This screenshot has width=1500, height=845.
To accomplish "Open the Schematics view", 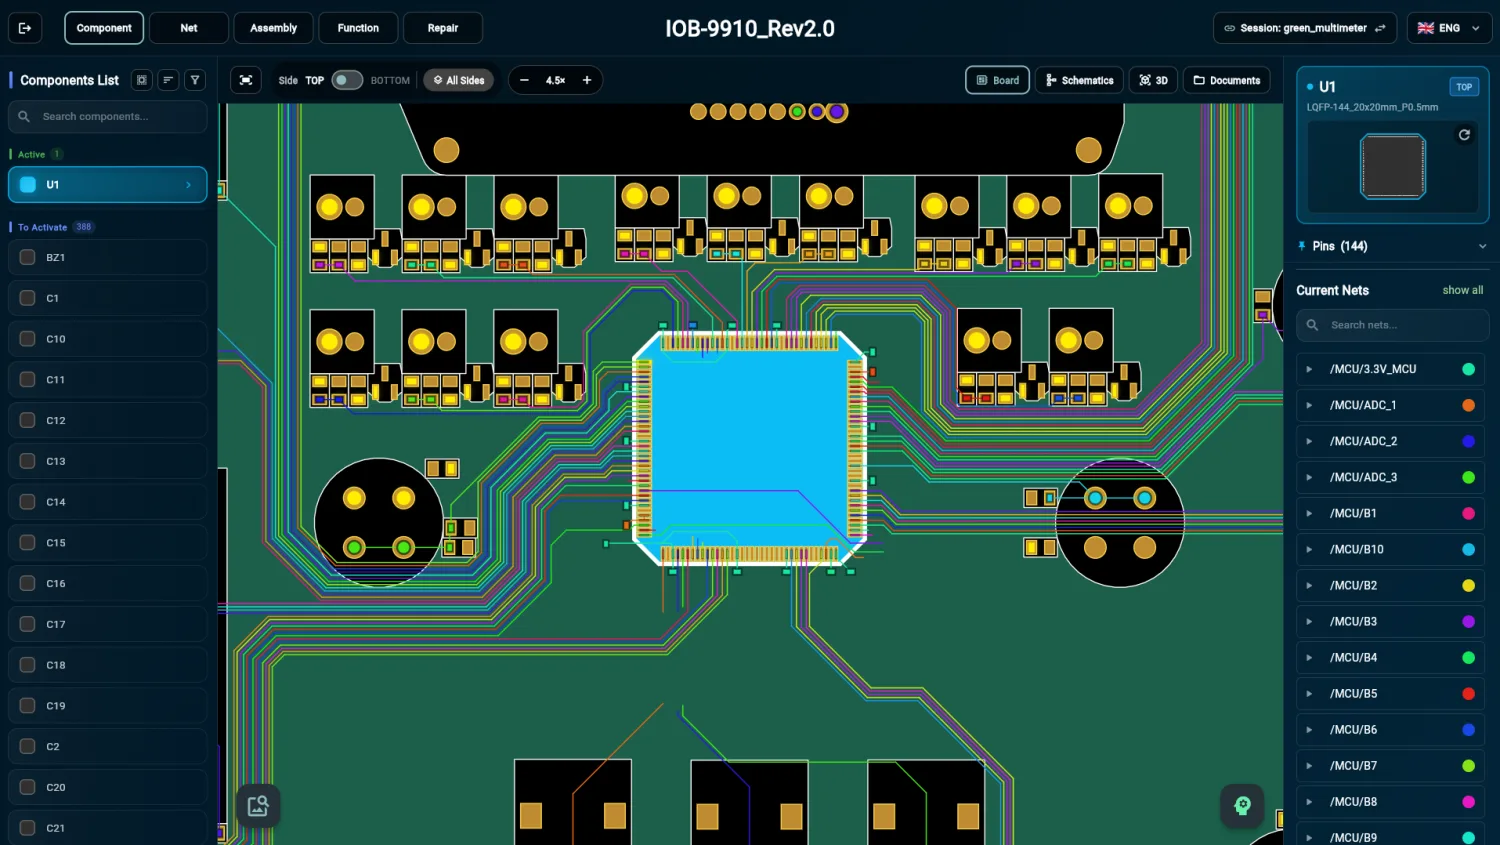I will tap(1079, 80).
